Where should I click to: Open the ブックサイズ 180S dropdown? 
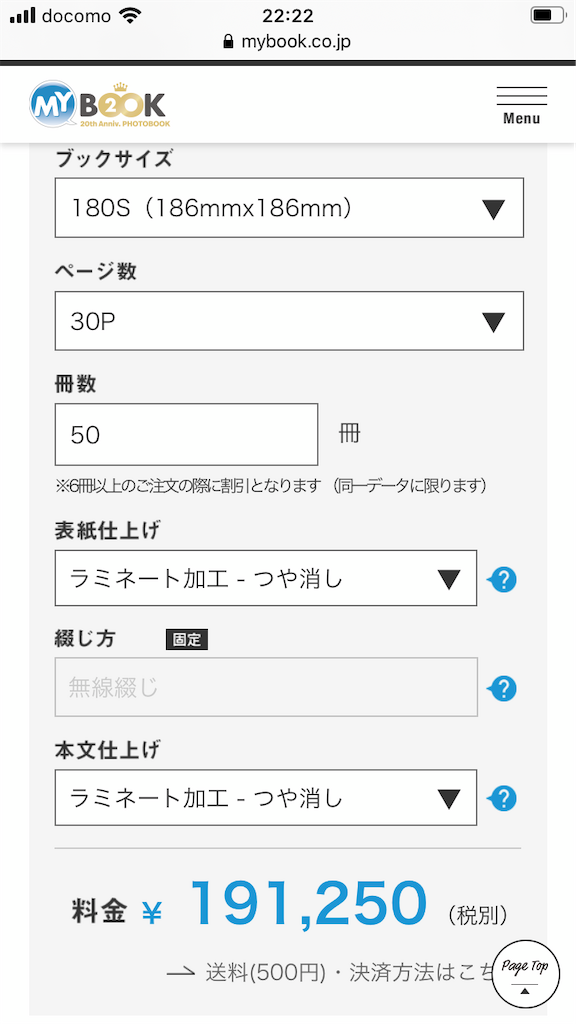[x=289, y=208]
